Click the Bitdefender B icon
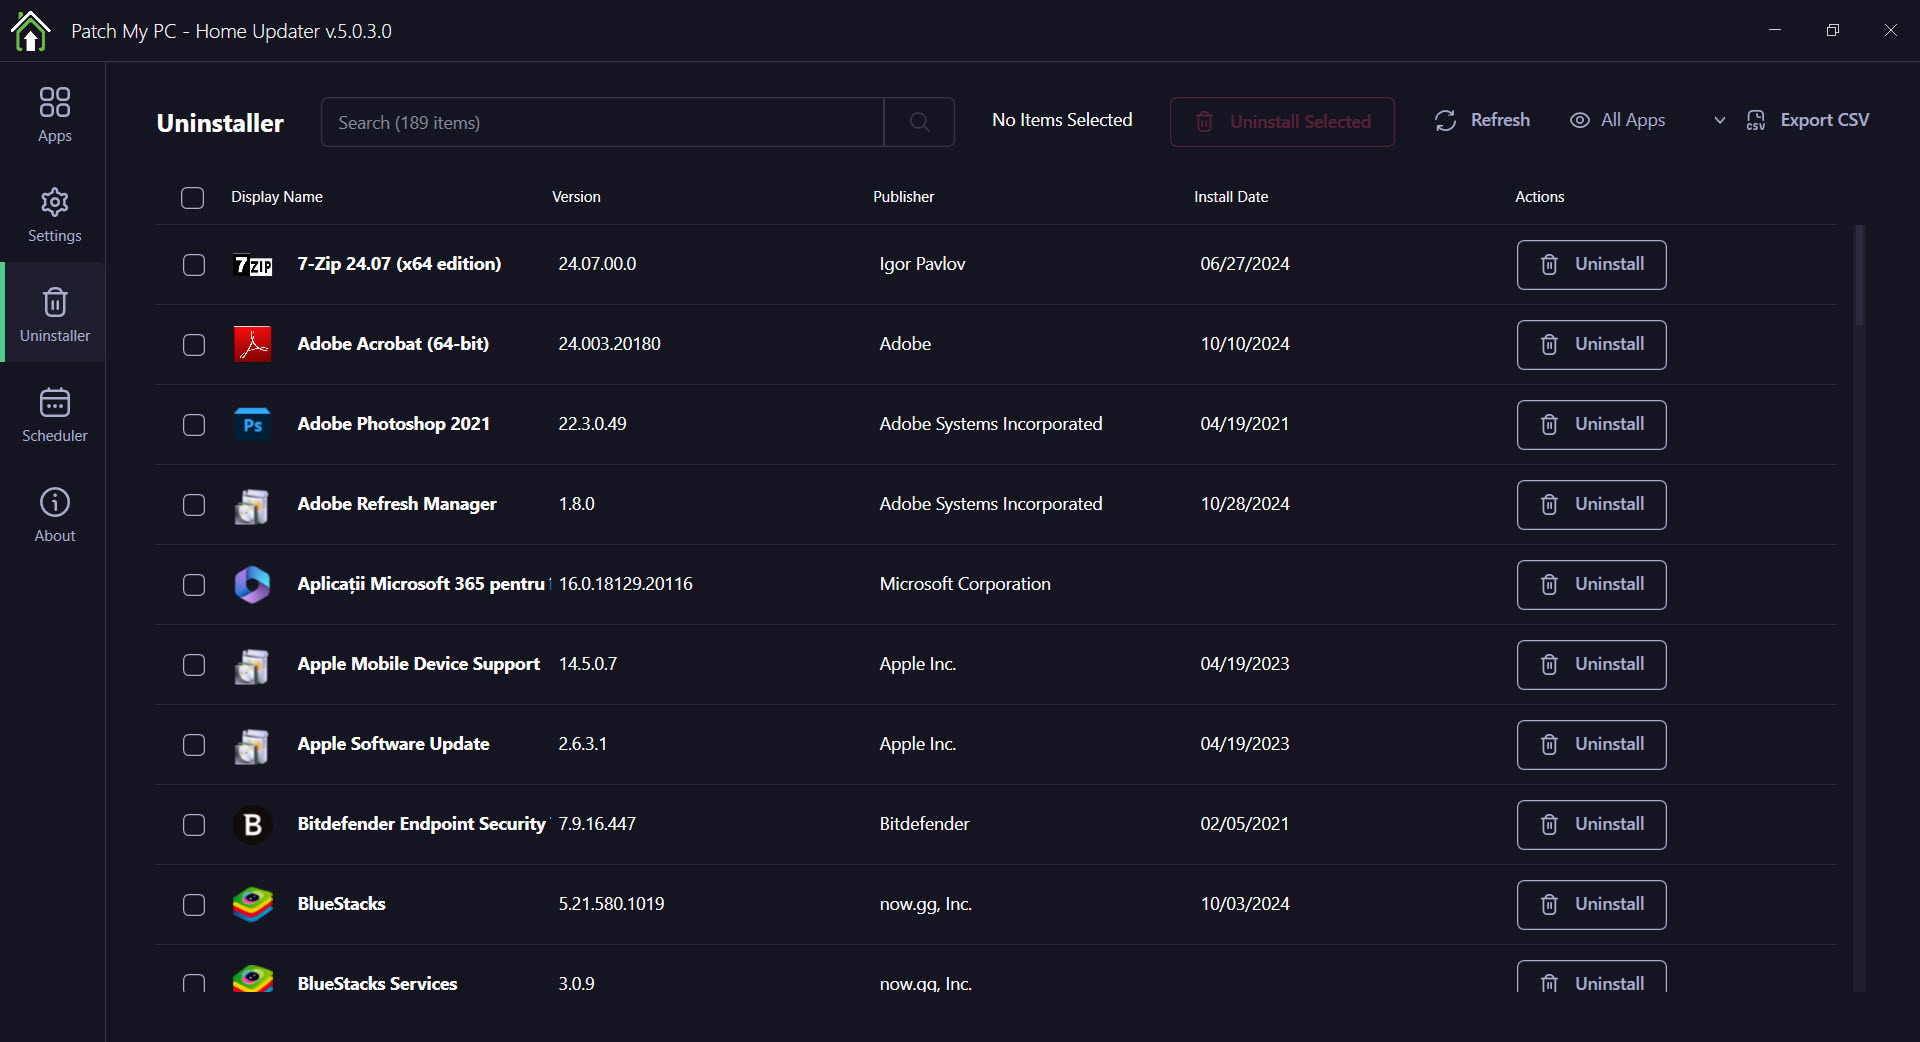 click(253, 824)
